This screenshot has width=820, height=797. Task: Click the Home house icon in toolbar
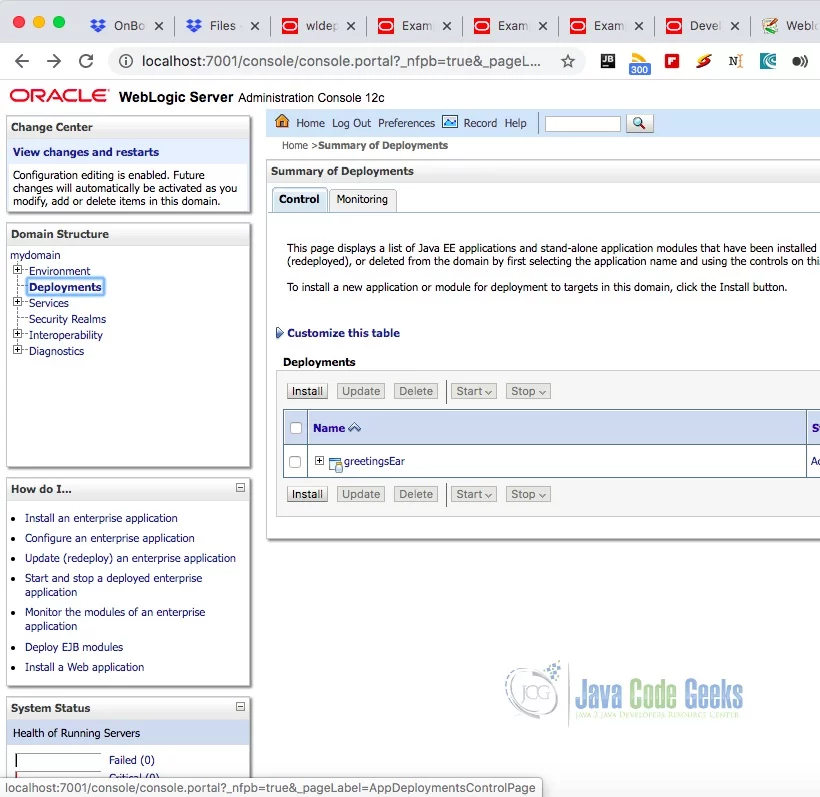(x=282, y=121)
